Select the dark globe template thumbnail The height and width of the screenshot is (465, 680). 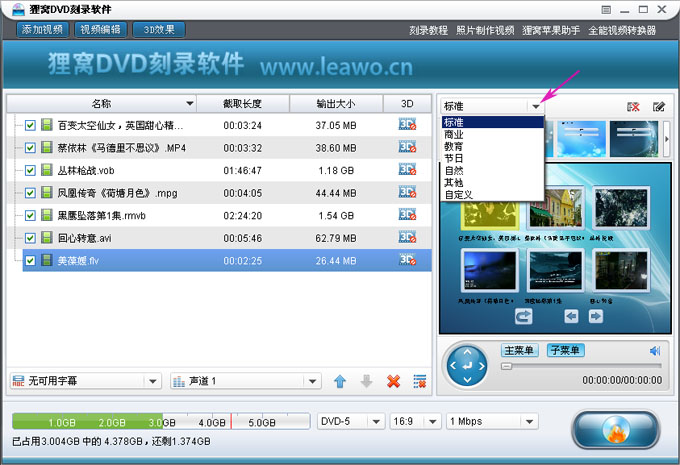coord(634,138)
